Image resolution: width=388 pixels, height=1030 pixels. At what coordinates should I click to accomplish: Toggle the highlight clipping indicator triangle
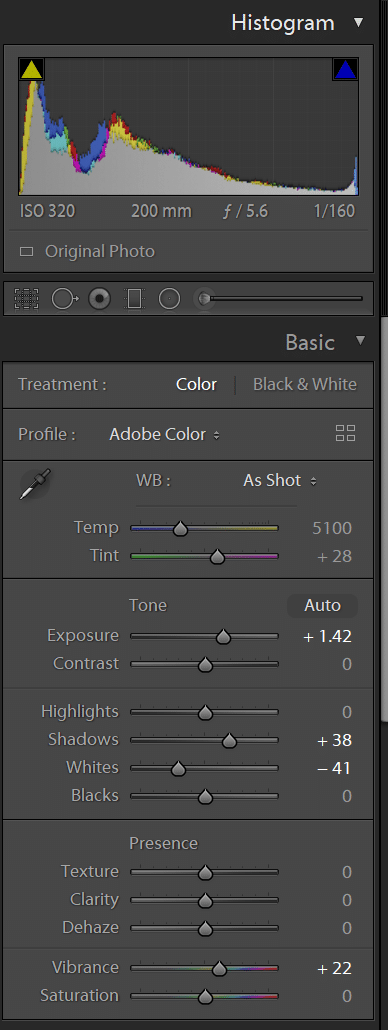(345, 70)
